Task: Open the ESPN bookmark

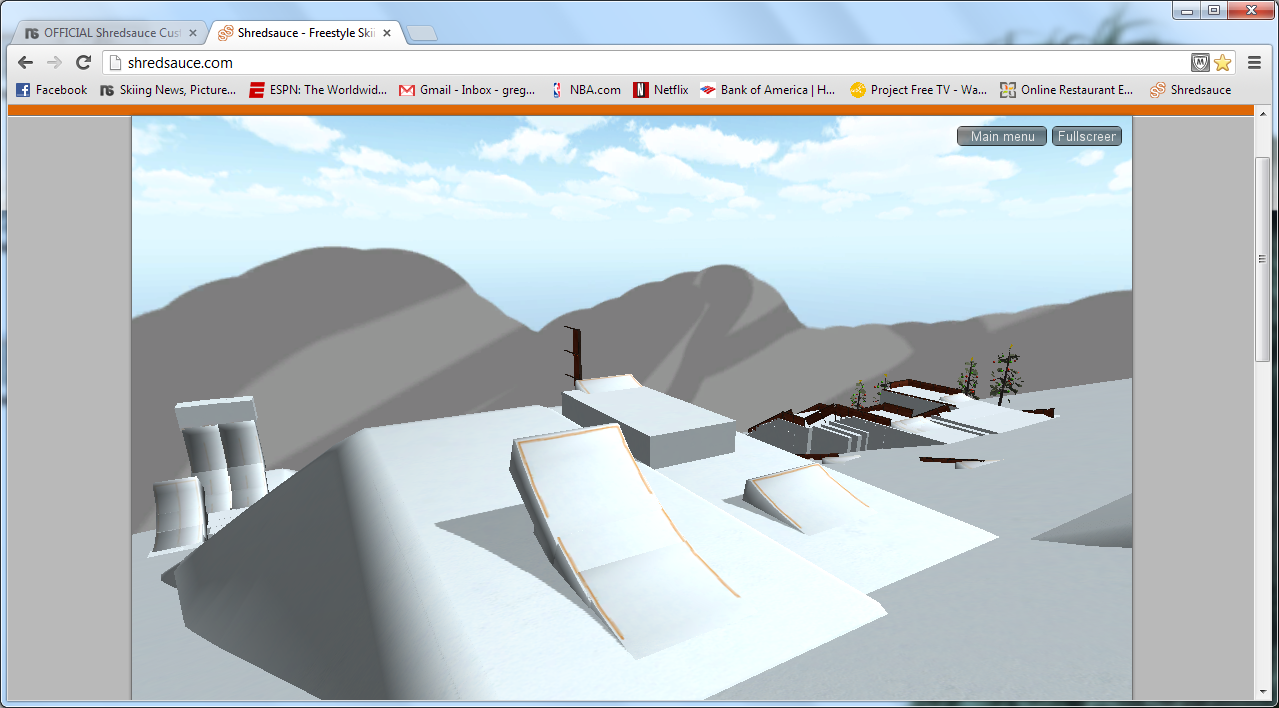Action: click(318, 90)
